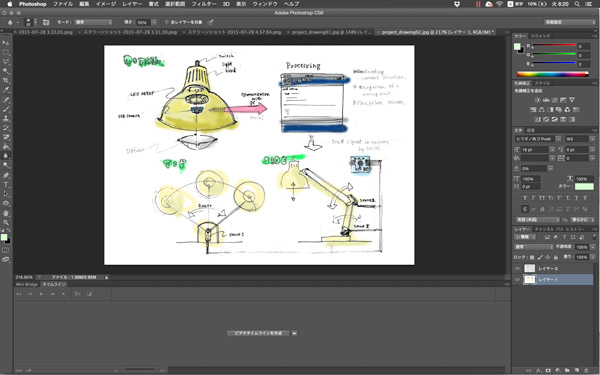Select the Eyedropper tool

[6, 90]
